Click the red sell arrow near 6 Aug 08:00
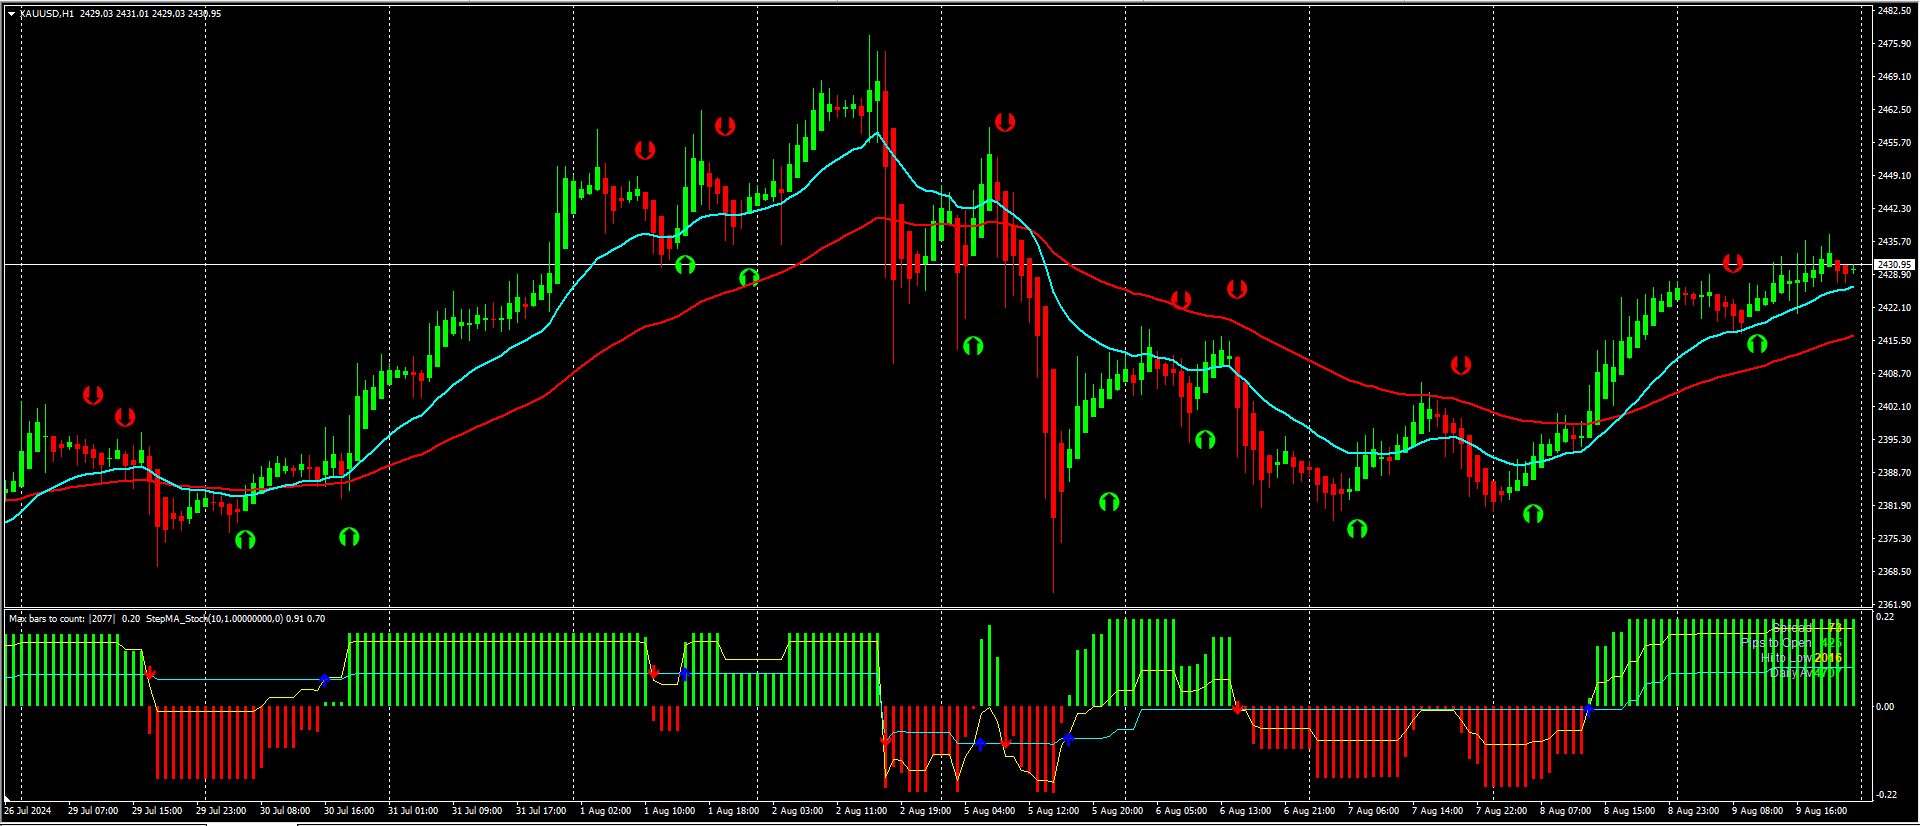1920x826 pixels. tap(1181, 300)
